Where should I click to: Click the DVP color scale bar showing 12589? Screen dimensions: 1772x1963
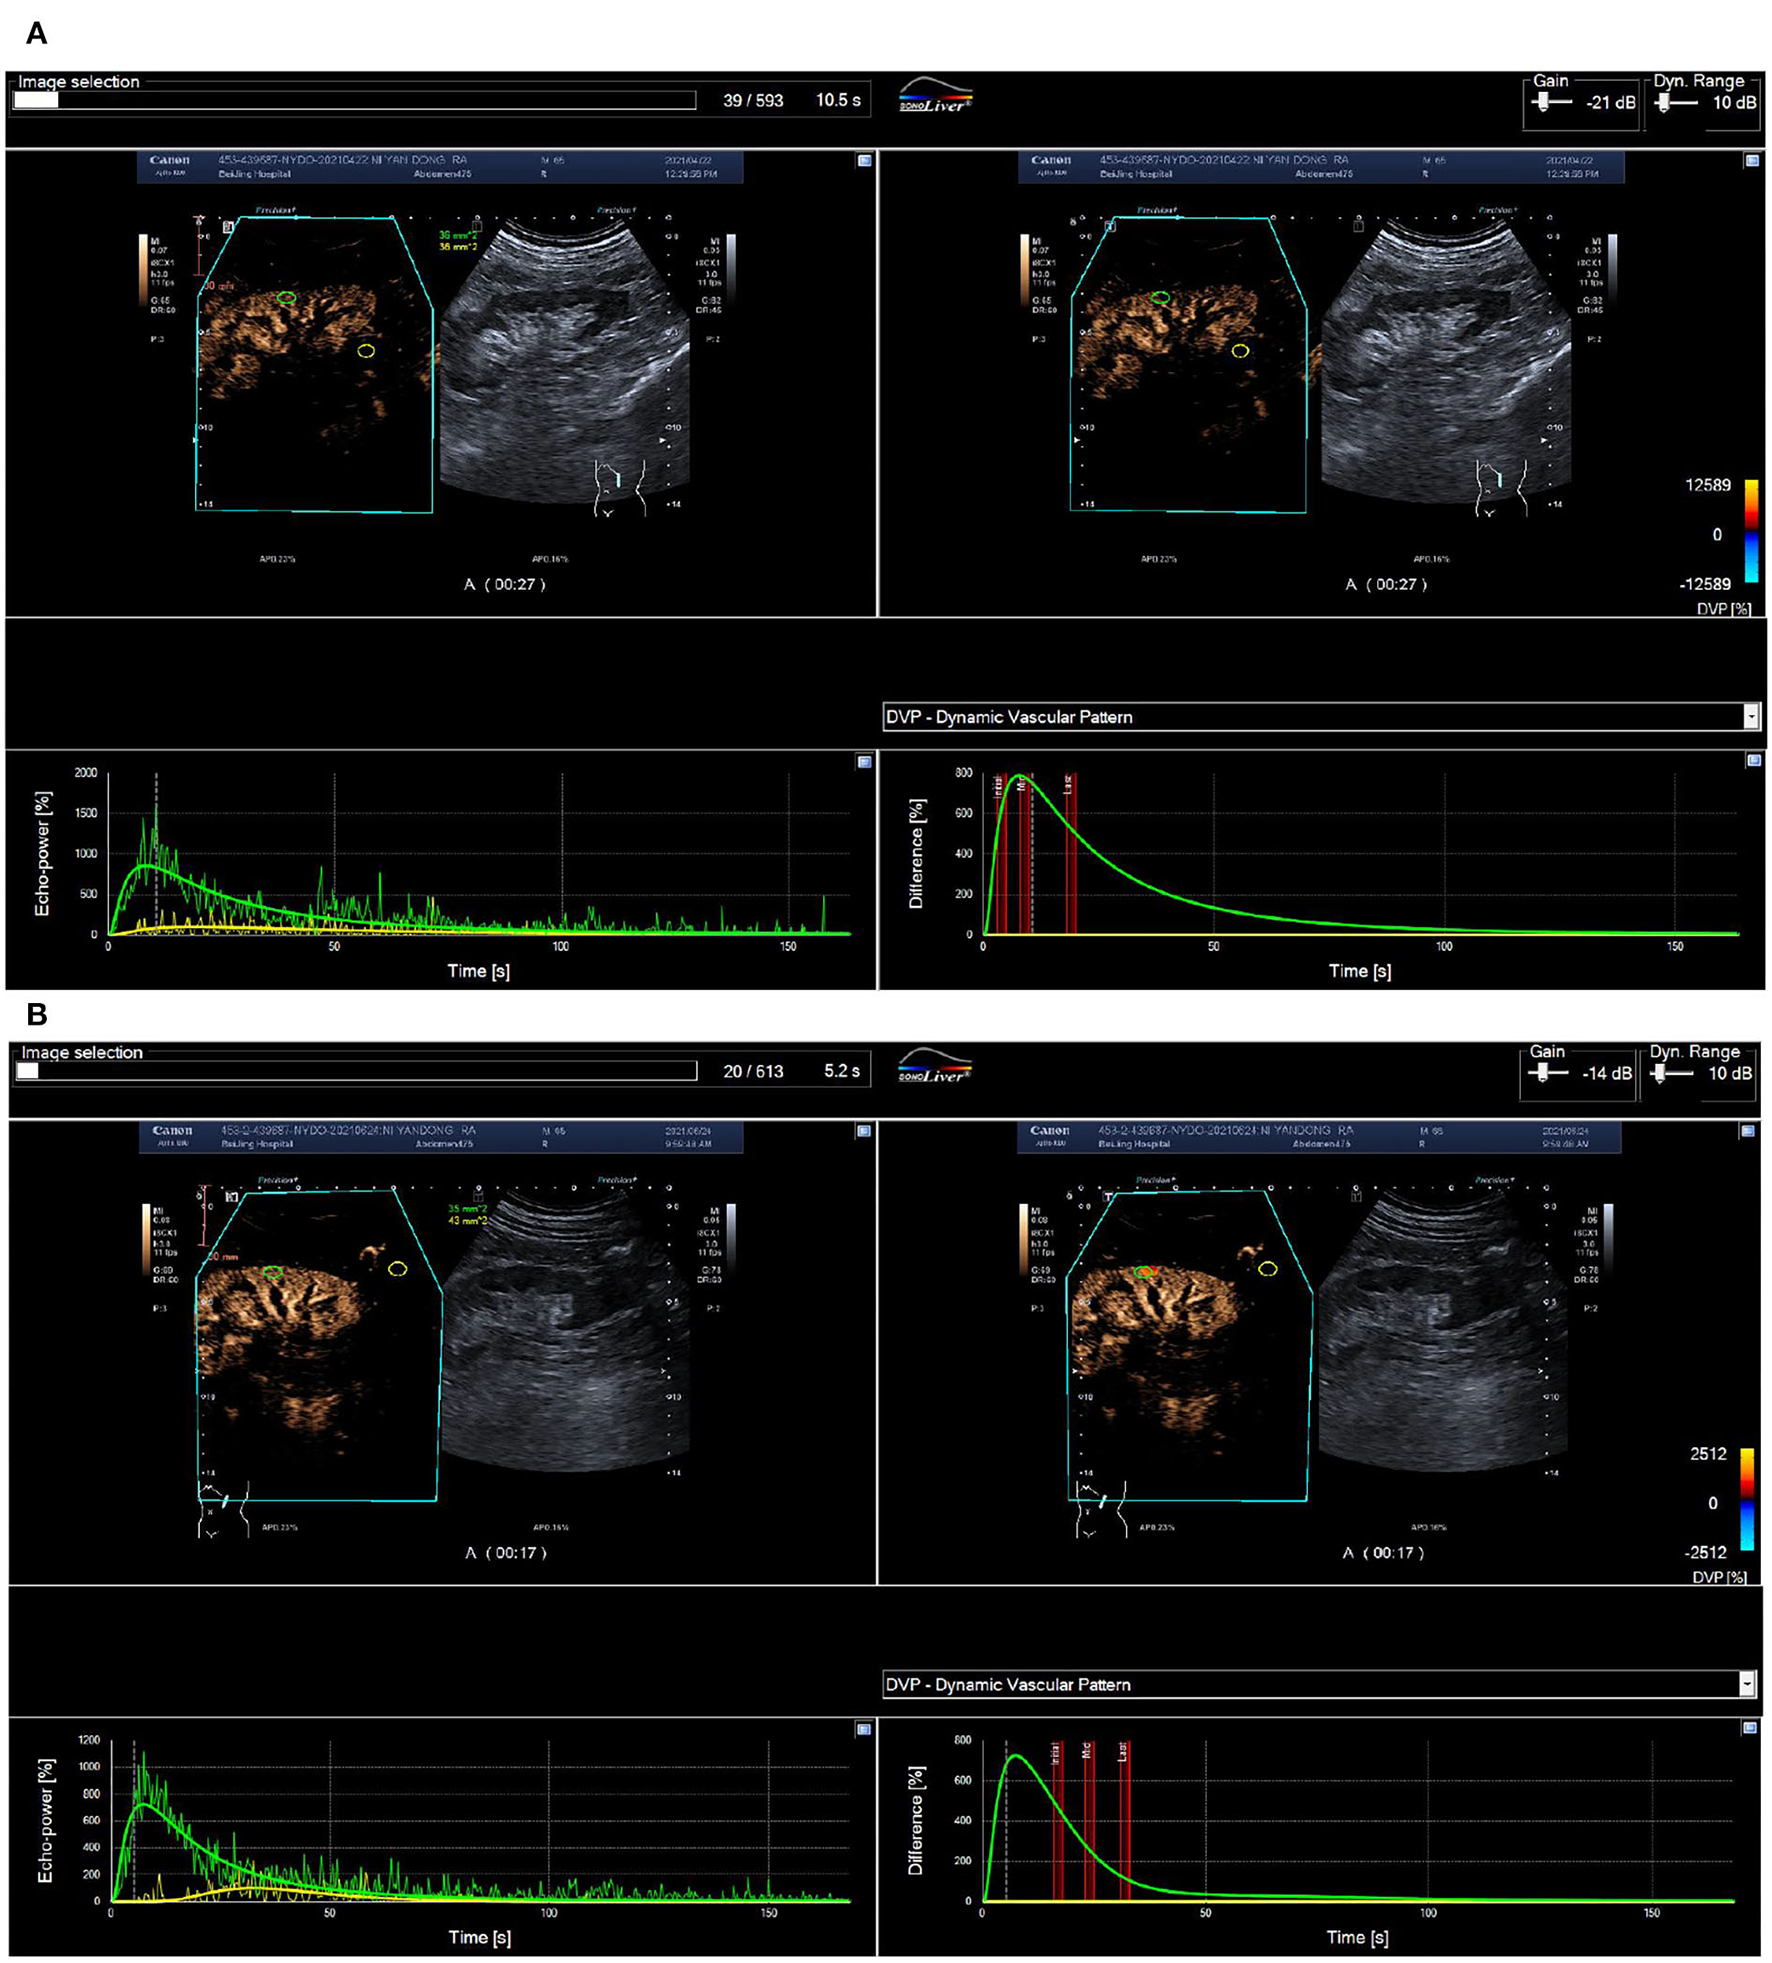1751,532
